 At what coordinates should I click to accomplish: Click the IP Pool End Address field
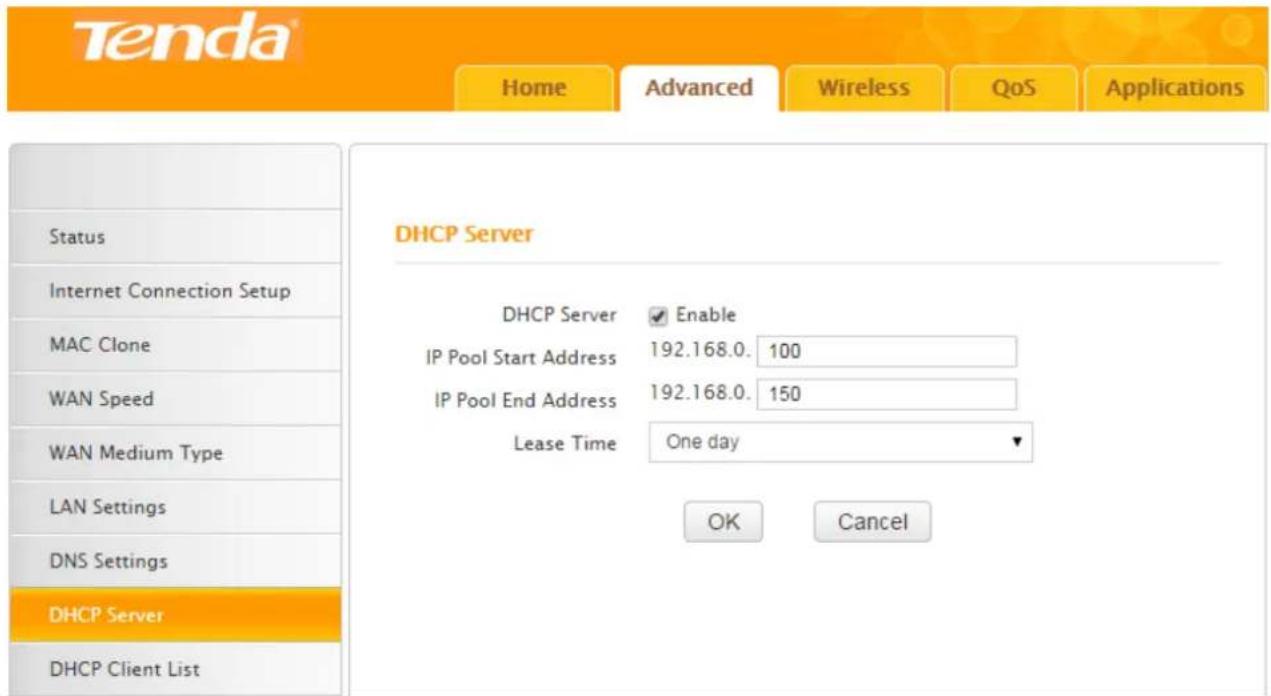coord(886,395)
